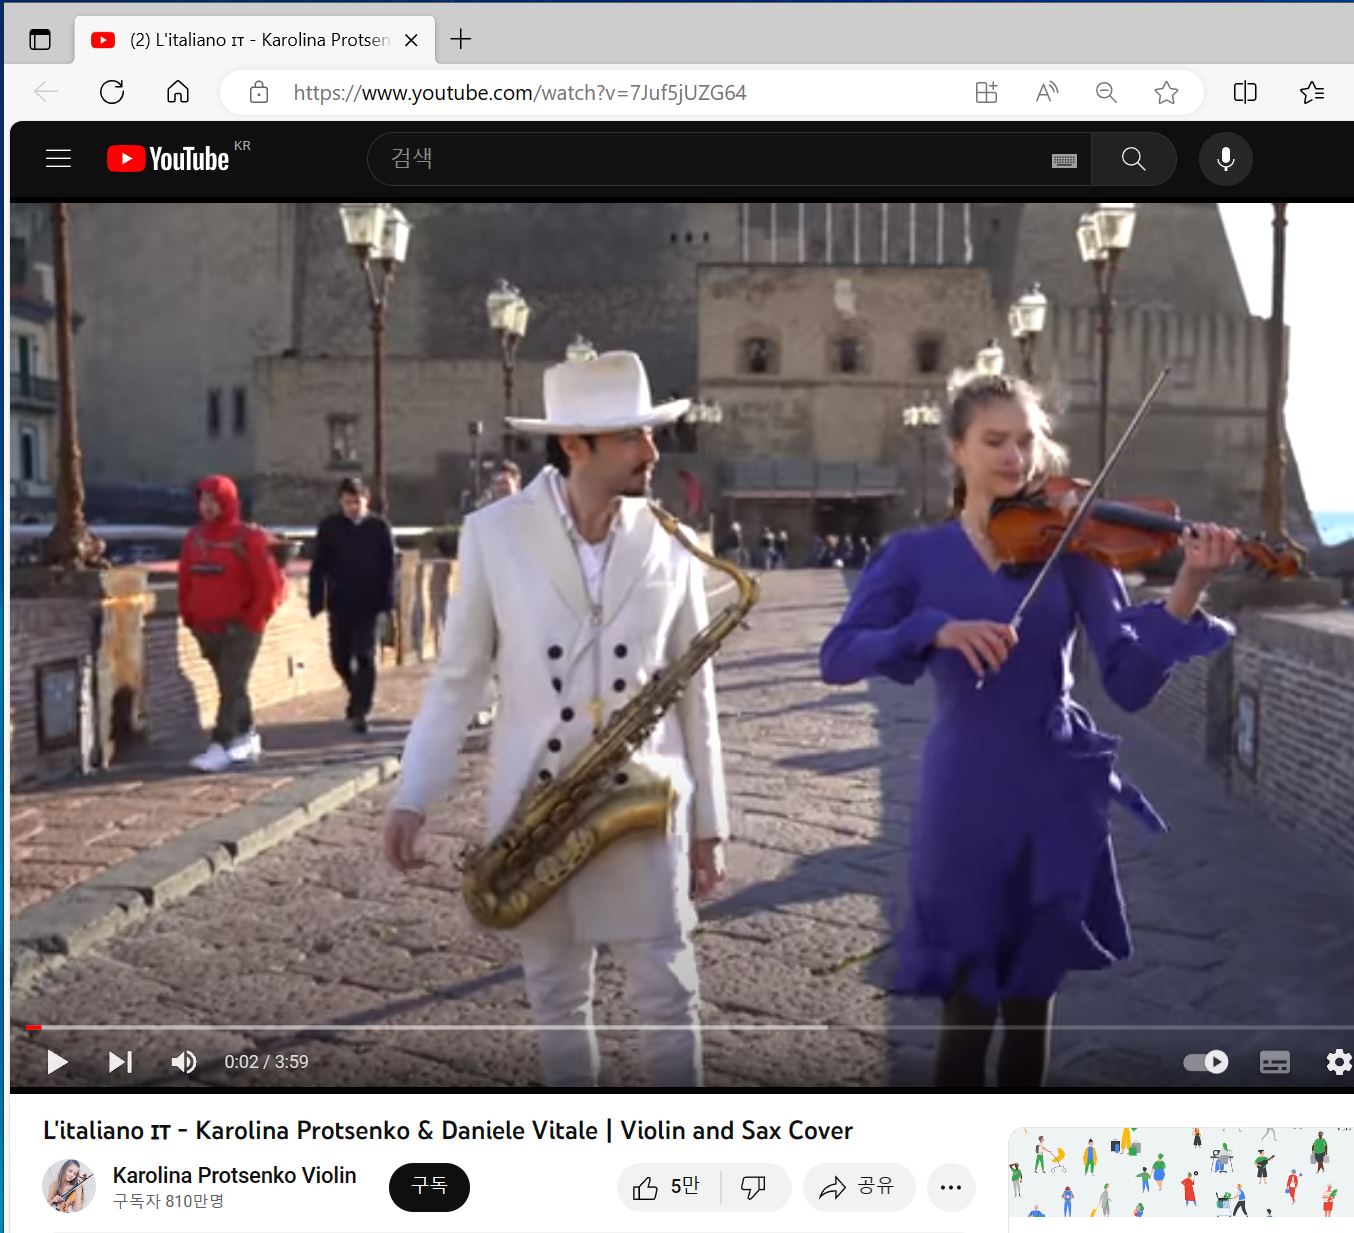Start voice search with microphone
This screenshot has height=1233, width=1354.
point(1225,159)
